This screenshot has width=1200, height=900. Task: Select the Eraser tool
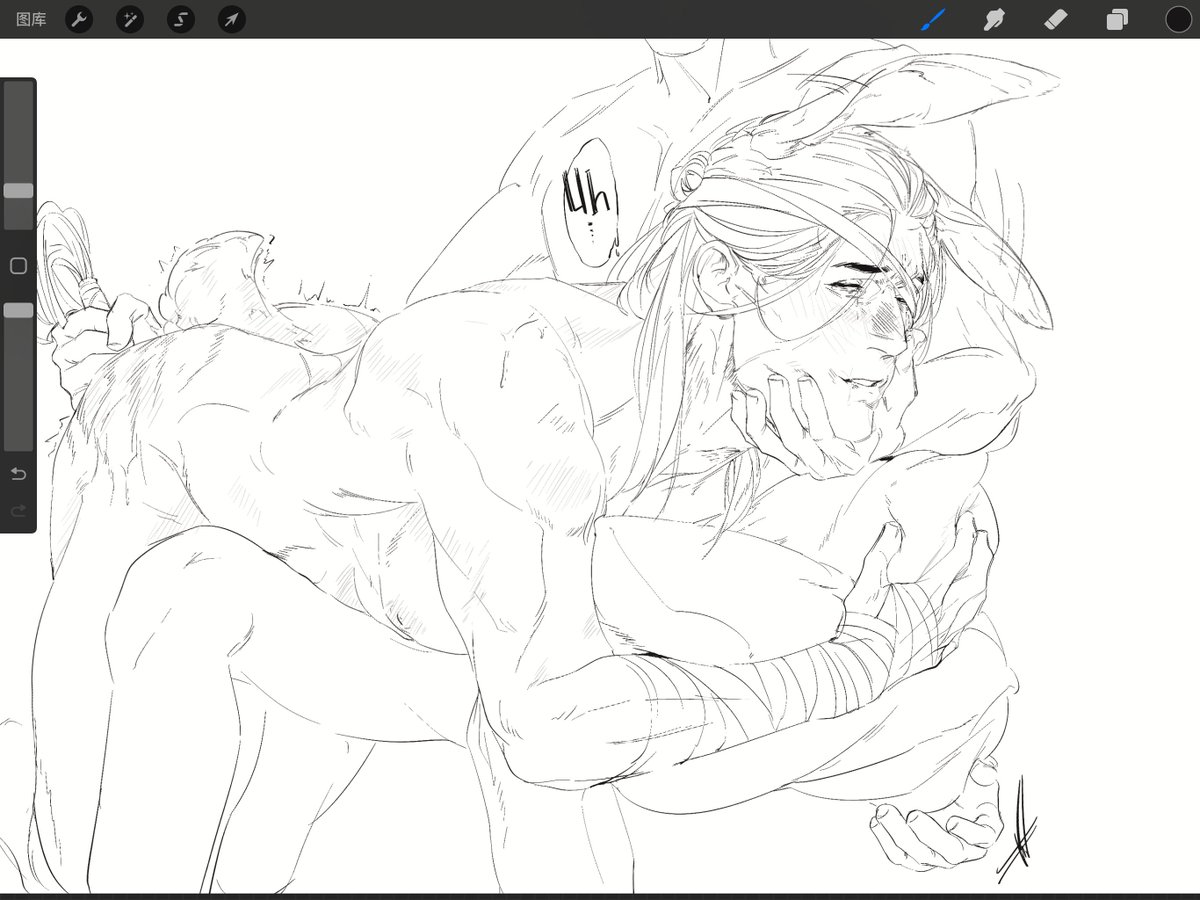click(1056, 19)
